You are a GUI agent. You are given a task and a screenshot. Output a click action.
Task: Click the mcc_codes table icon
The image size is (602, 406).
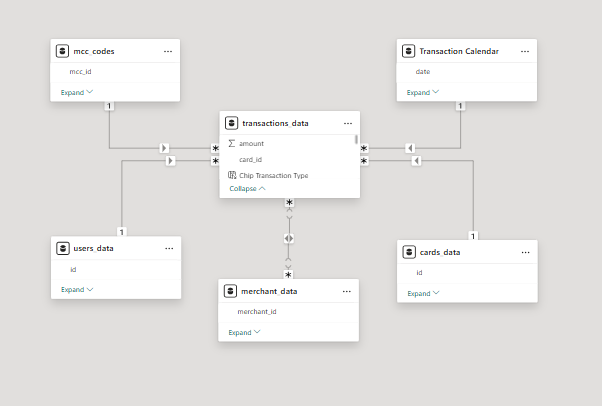point(63,50)
